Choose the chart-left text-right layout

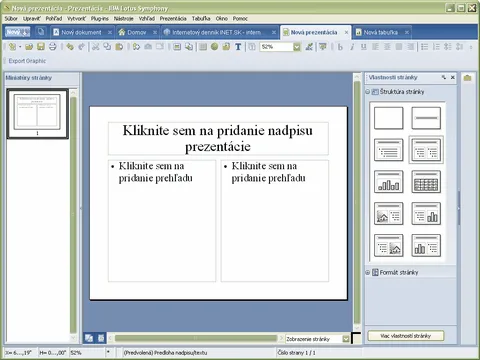(426, 246)
